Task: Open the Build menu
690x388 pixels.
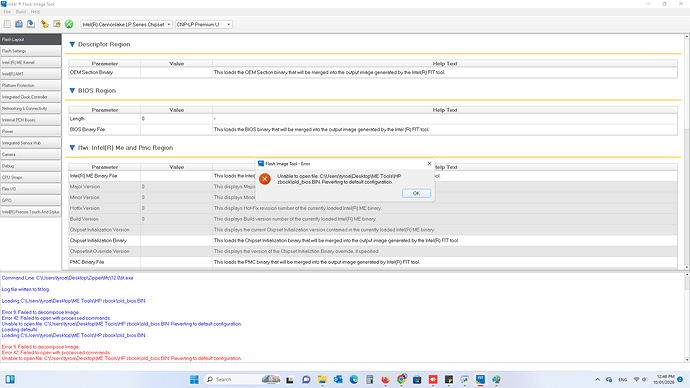Action: (21, 12)
